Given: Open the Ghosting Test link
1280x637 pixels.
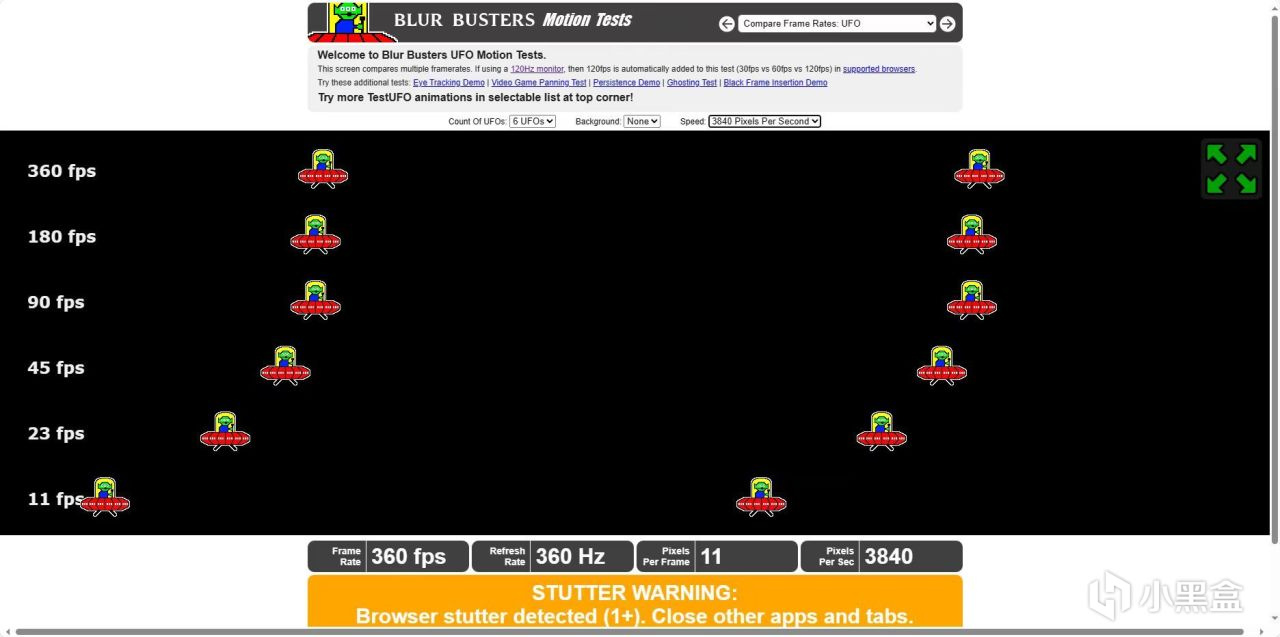Looking at the screenshot, I should click(692, 83).
